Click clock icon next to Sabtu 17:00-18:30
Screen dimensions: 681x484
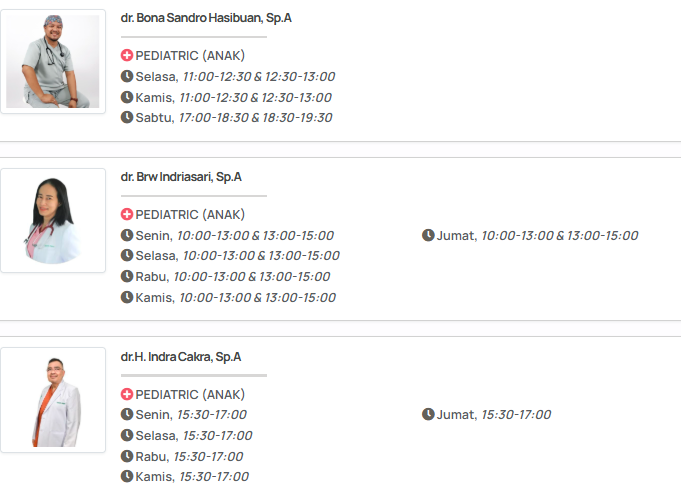[127, 118]
